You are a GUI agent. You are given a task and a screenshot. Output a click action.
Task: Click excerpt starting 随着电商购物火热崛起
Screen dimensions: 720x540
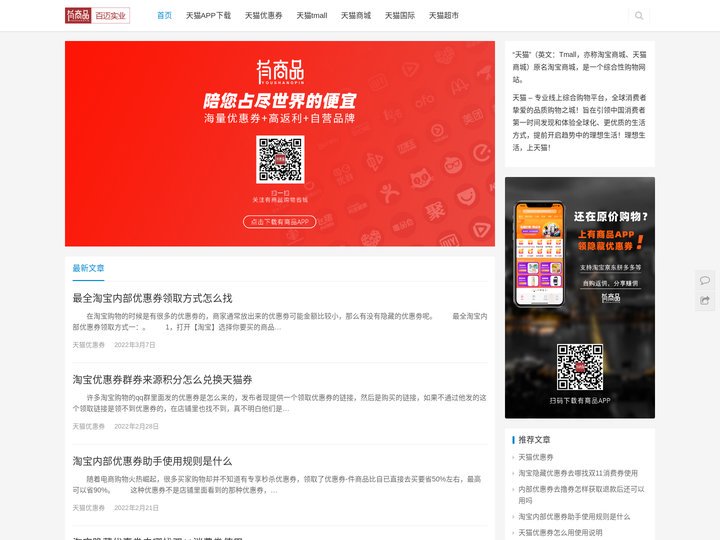(277, 485)
